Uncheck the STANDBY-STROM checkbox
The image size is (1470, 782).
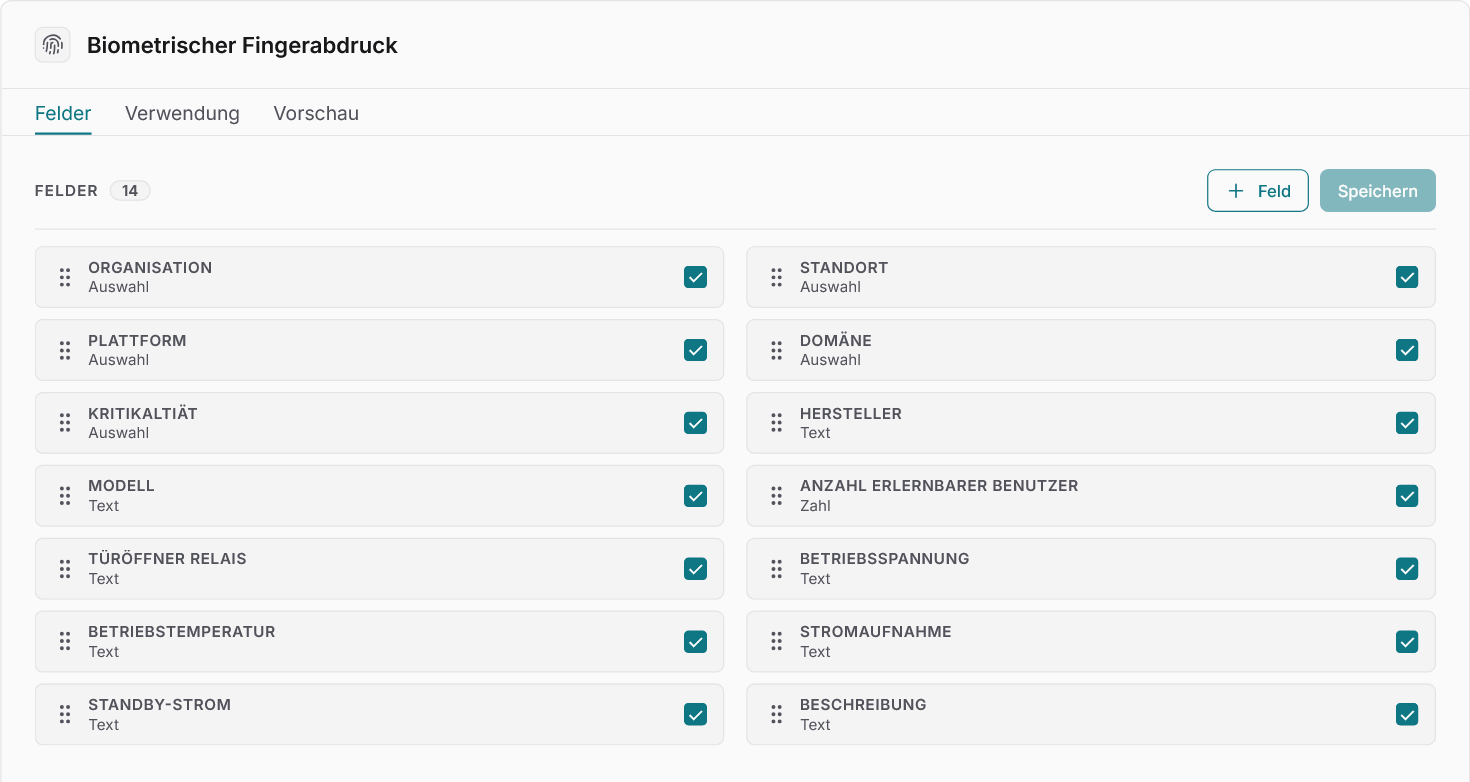pos(696,715)
